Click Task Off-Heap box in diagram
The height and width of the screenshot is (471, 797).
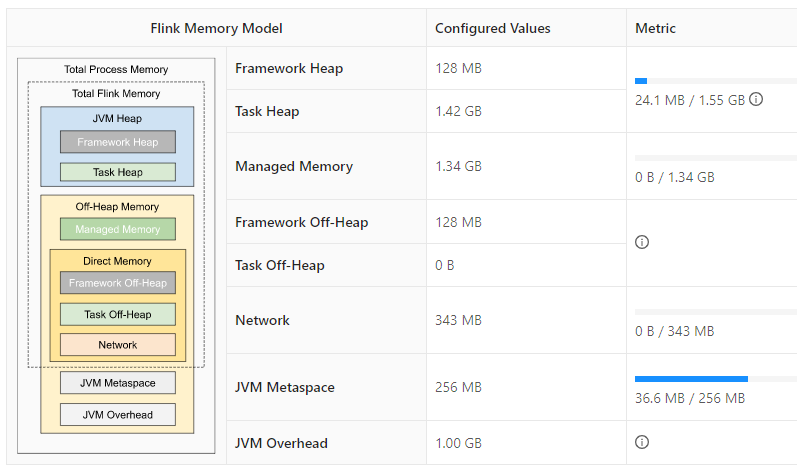[x=117, y=314]
